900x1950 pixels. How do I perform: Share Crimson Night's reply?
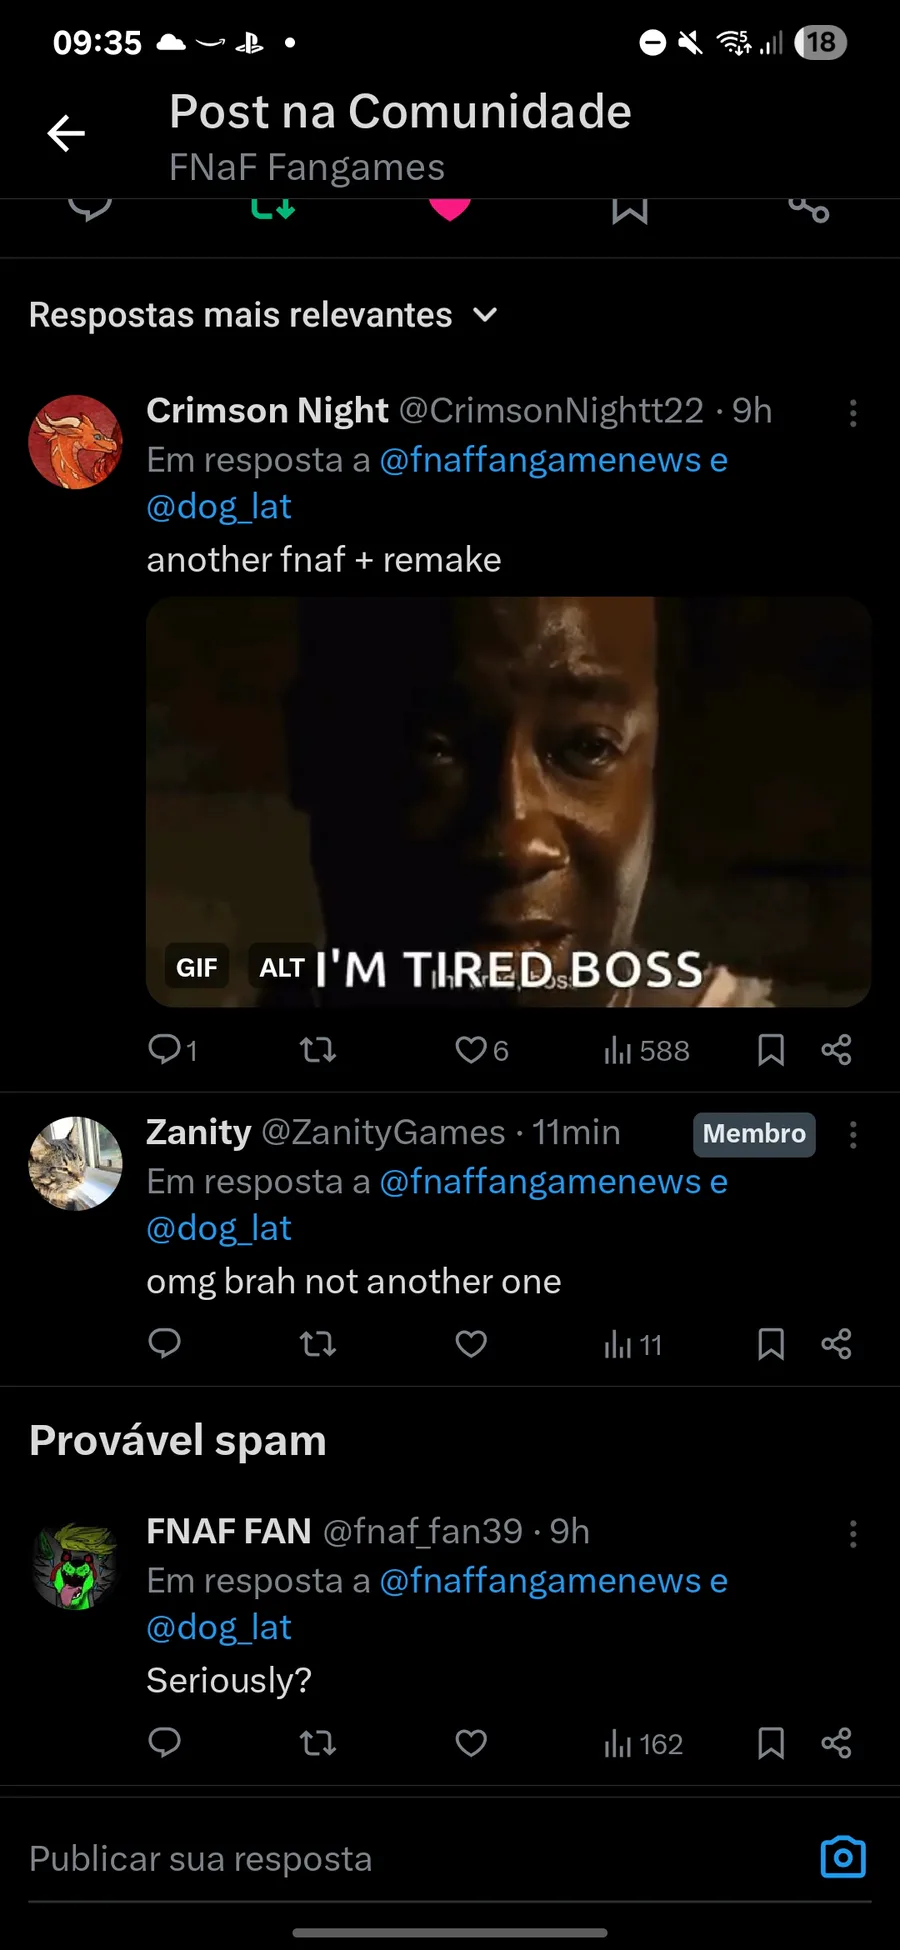tap(836, 1050)
